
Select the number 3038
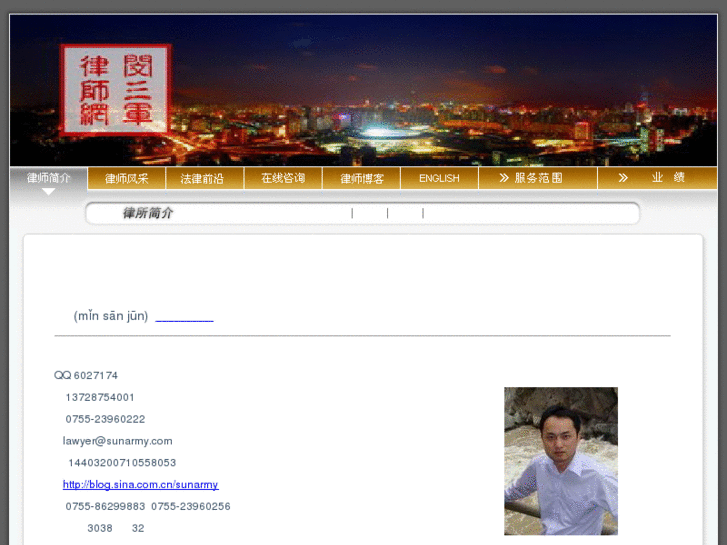click(100, 528)
